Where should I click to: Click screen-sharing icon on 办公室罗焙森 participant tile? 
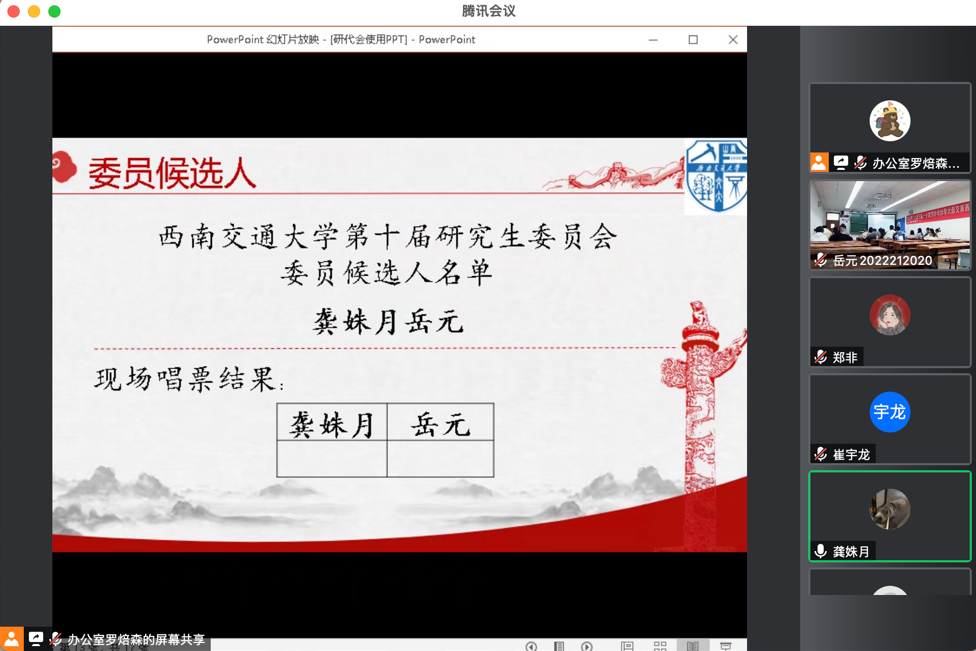841,162
